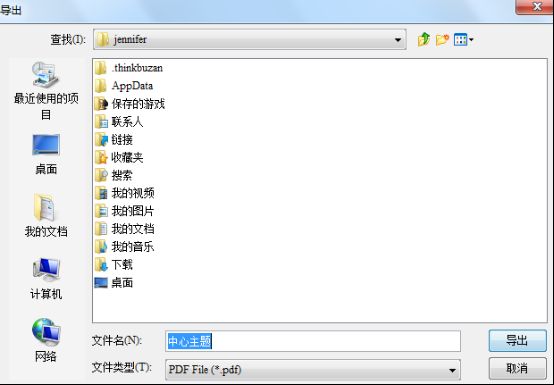Click the .thinkbuzan folder name
554x385 pixels.
click(x=137, y=68)
